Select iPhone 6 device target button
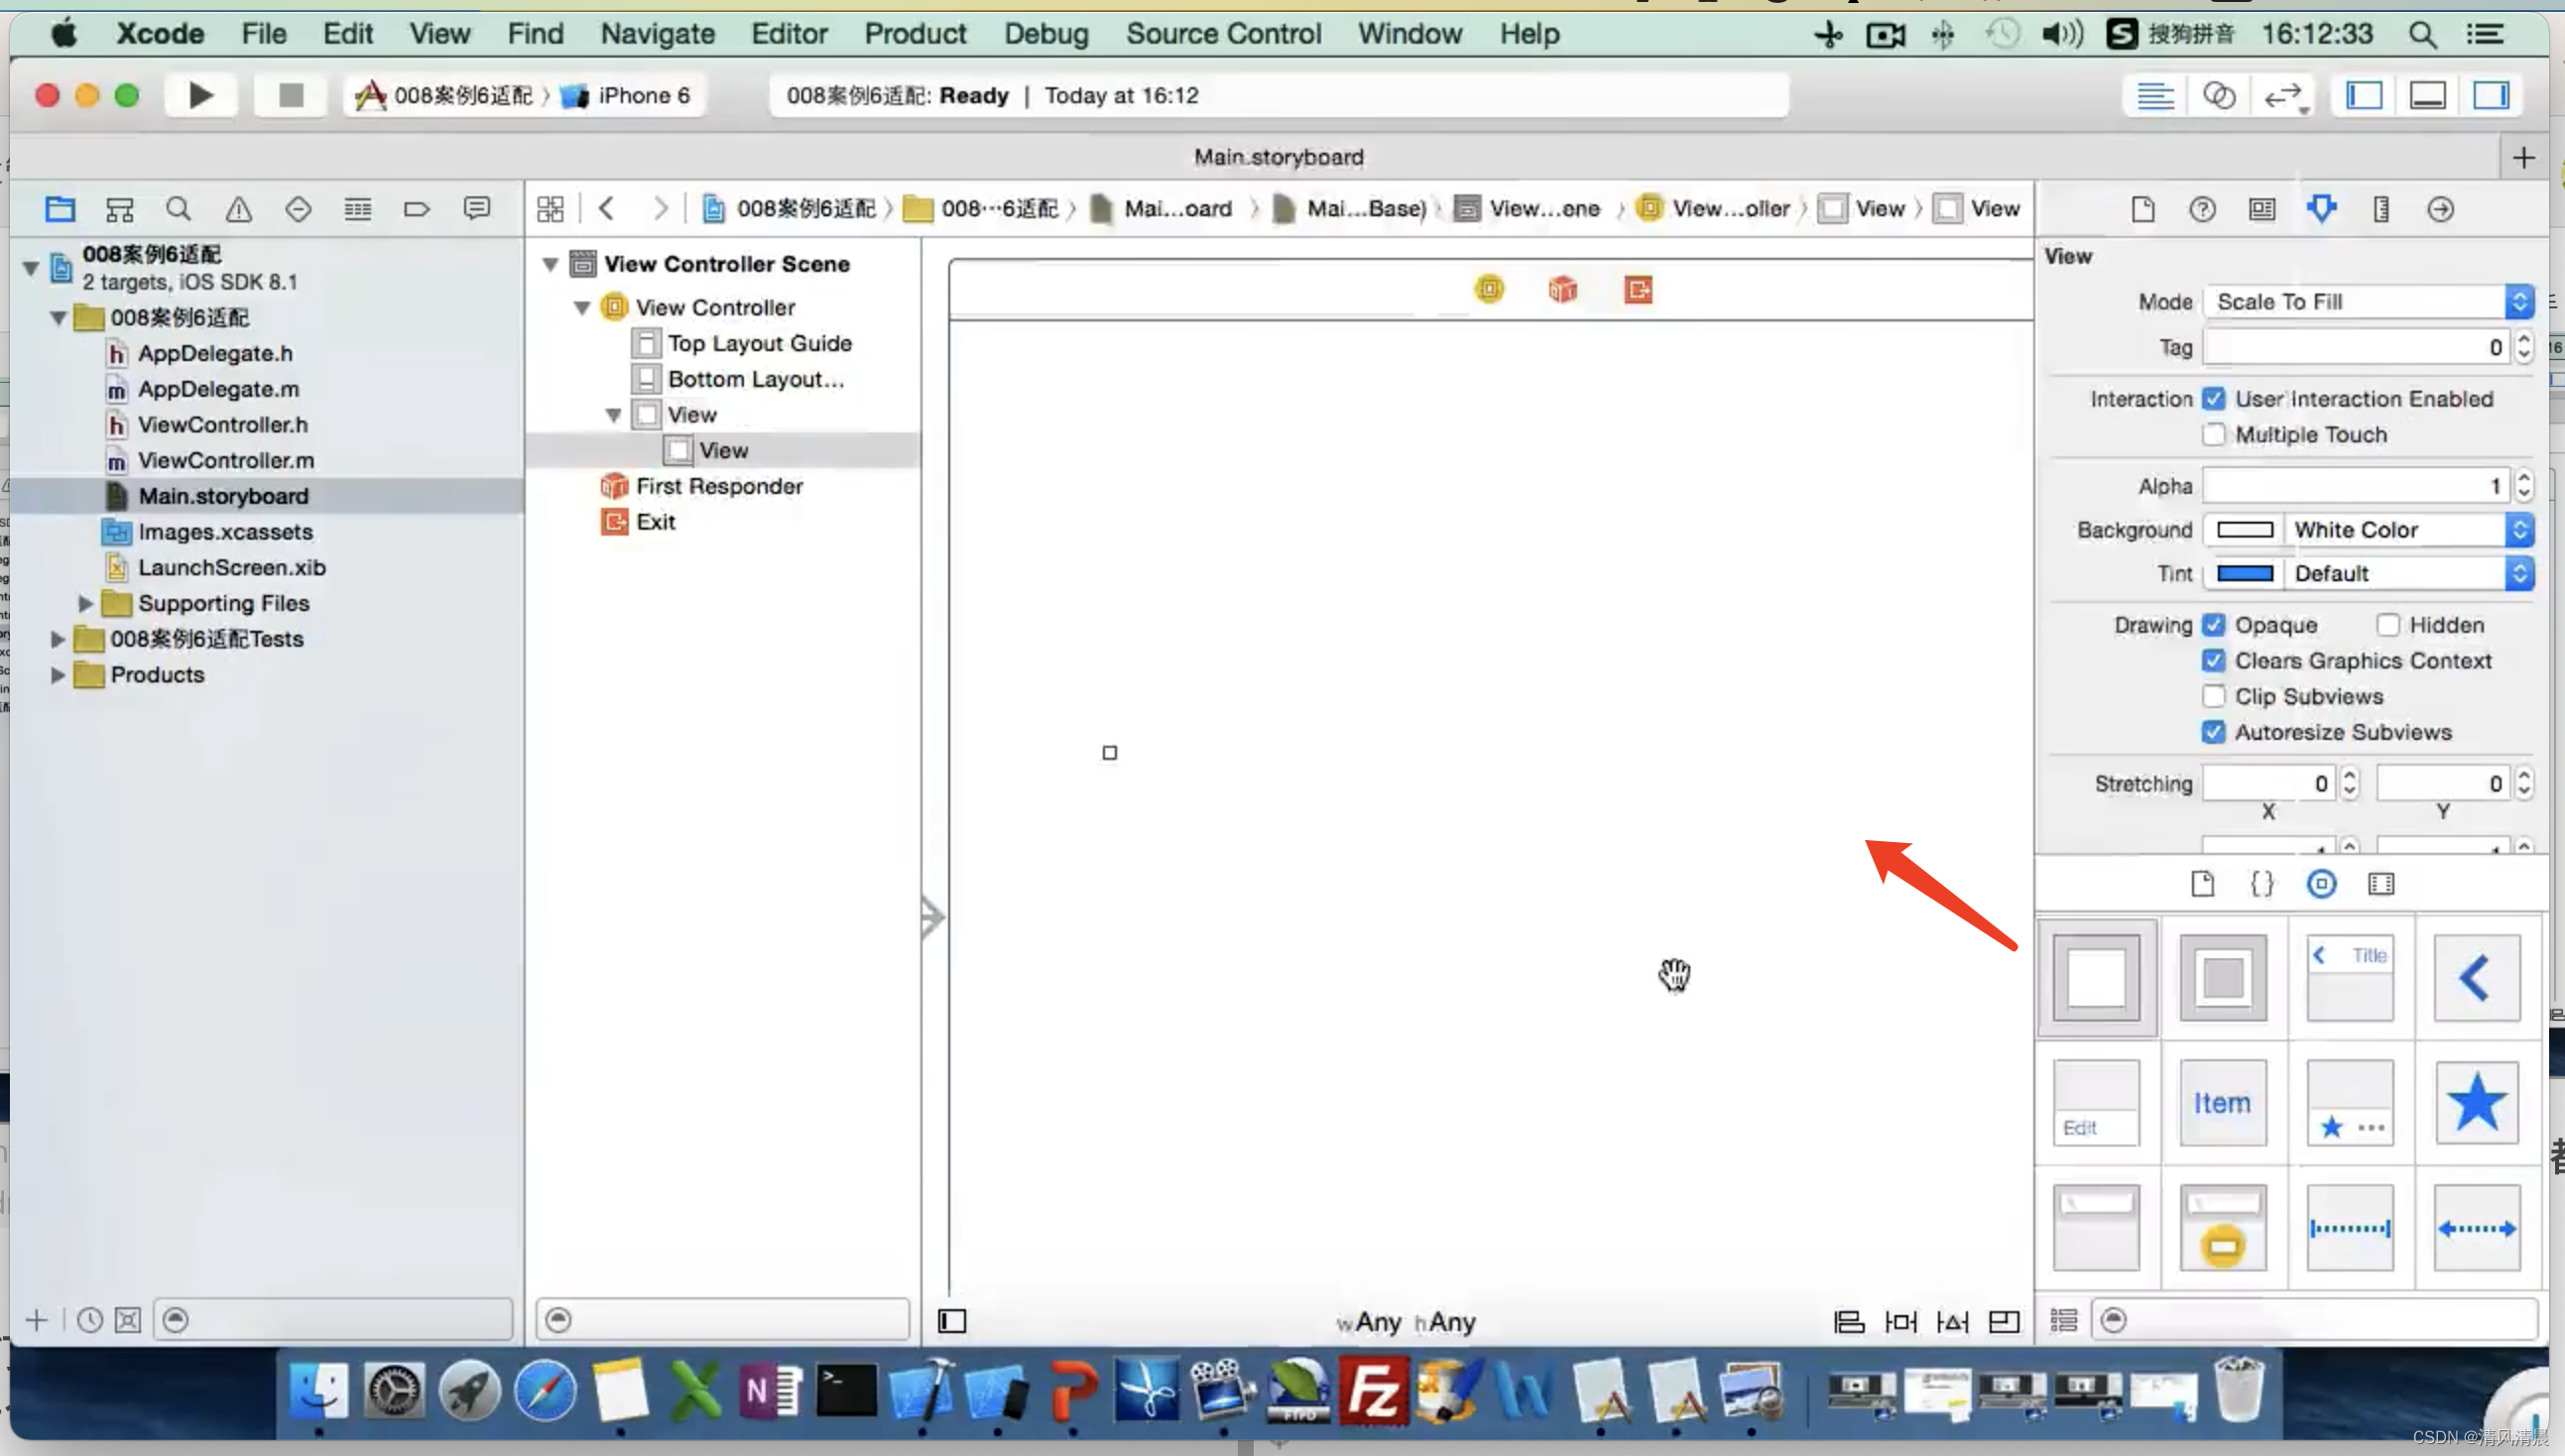 626,95
